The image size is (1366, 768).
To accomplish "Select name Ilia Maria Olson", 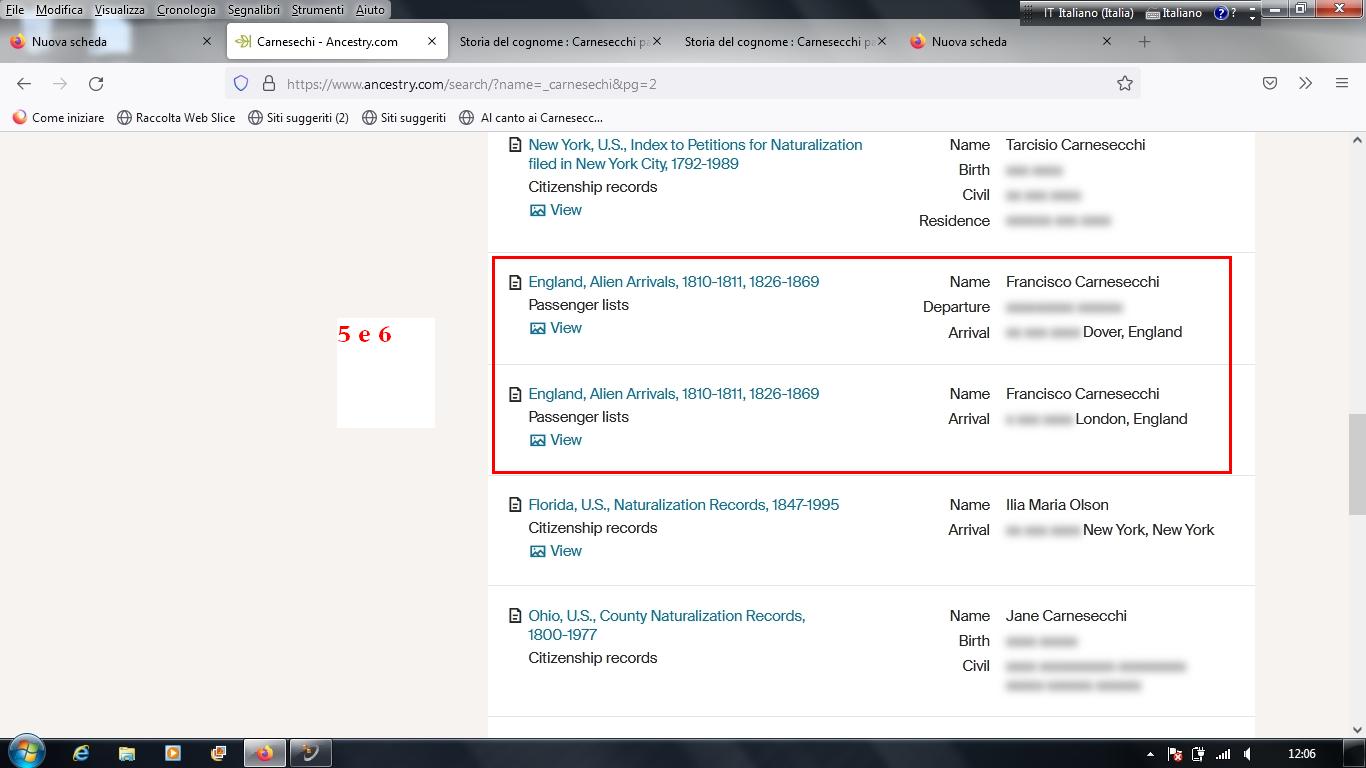I will 1057,505.
